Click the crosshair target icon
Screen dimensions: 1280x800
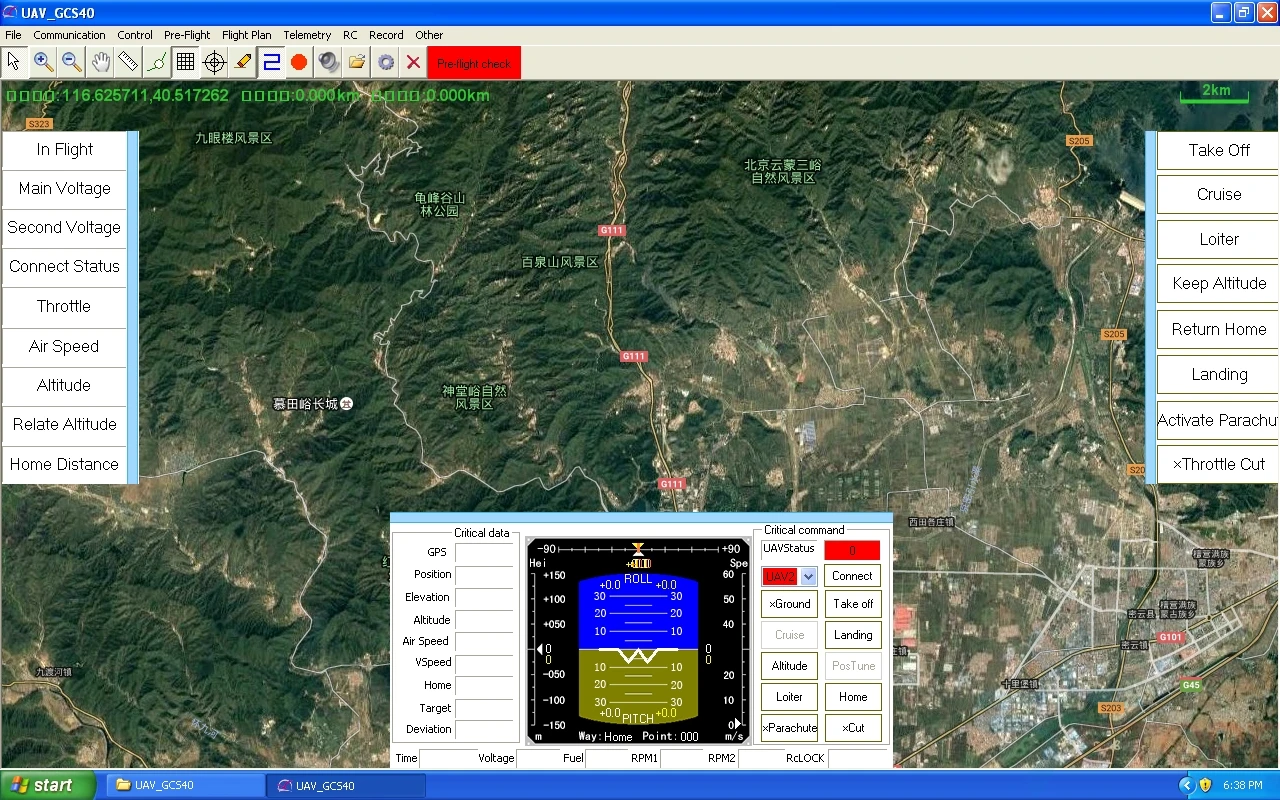(214, 62)
